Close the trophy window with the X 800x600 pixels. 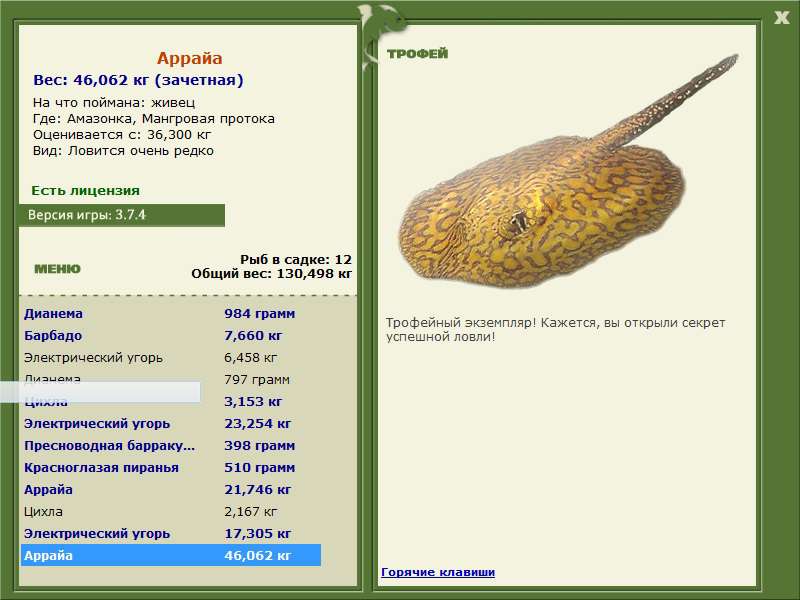[x=781, y=16]
